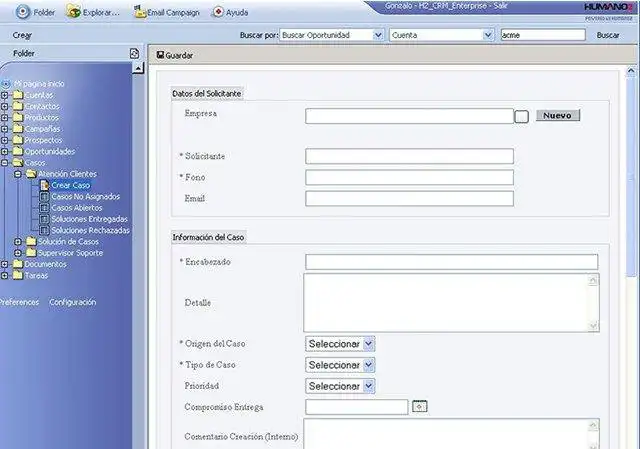Open the Origen del Caso dropdown
Viewport: 640px width, 449px height.
[369, 344]
